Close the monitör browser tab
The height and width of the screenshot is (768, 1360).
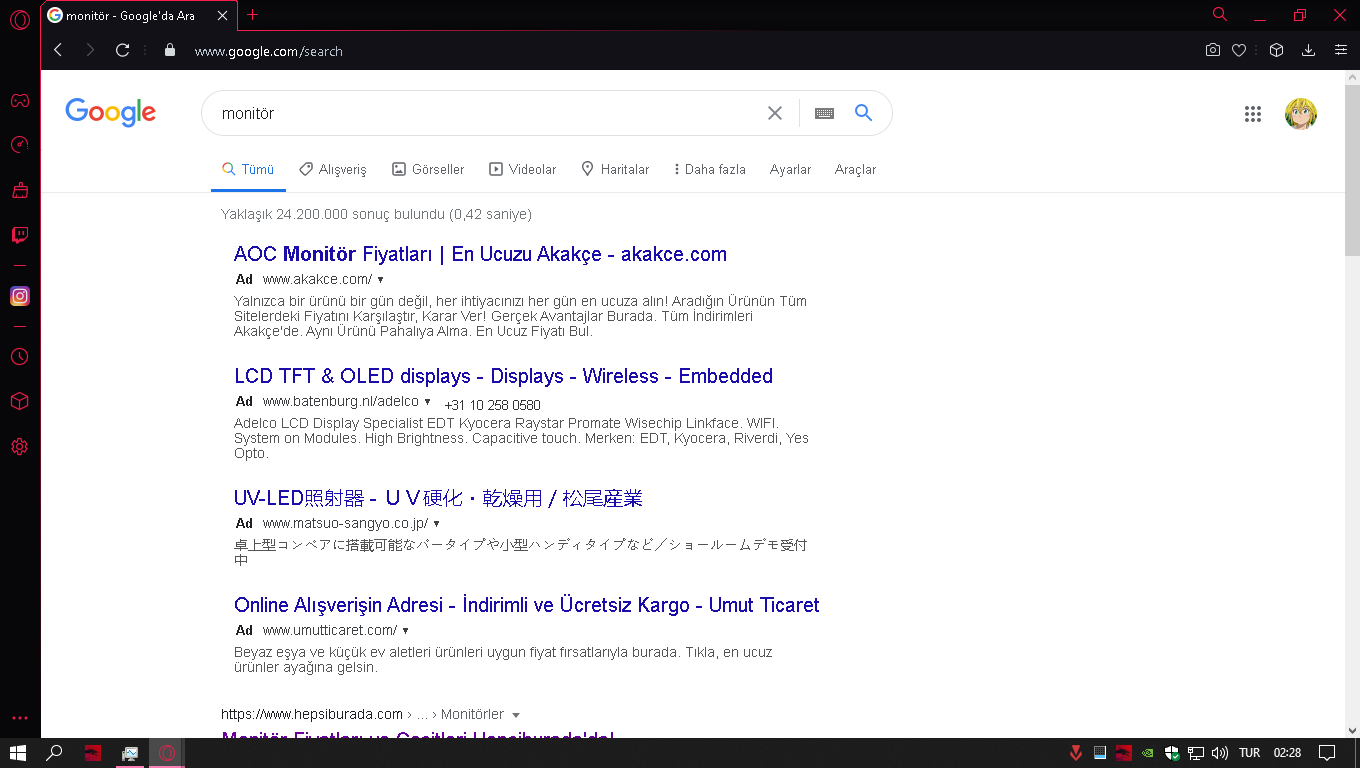(223, 15)
